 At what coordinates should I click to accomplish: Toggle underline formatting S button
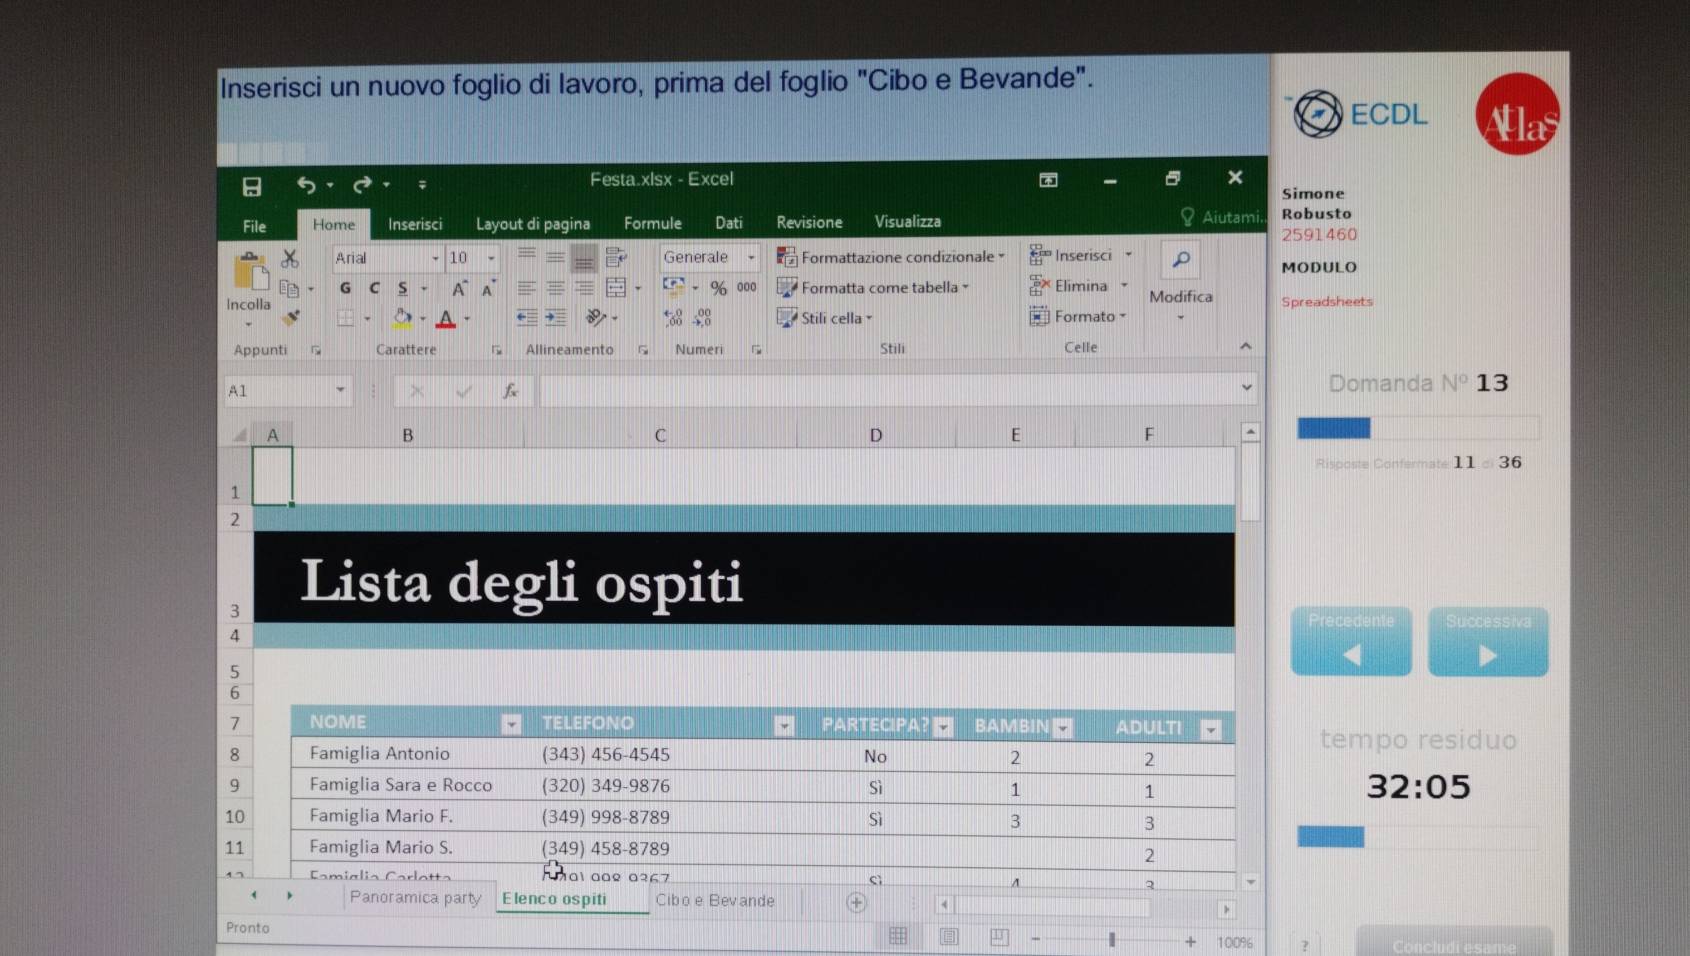403,288
